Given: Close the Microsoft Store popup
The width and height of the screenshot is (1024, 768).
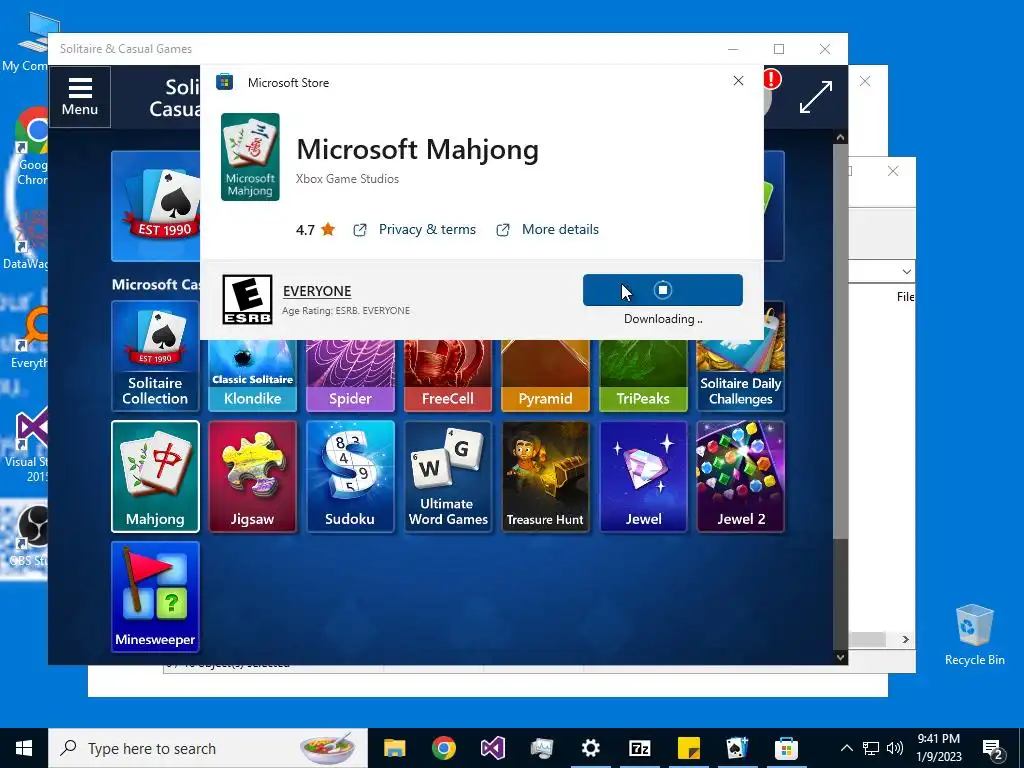Looking at the screenshot, I should tap(738, 80).
